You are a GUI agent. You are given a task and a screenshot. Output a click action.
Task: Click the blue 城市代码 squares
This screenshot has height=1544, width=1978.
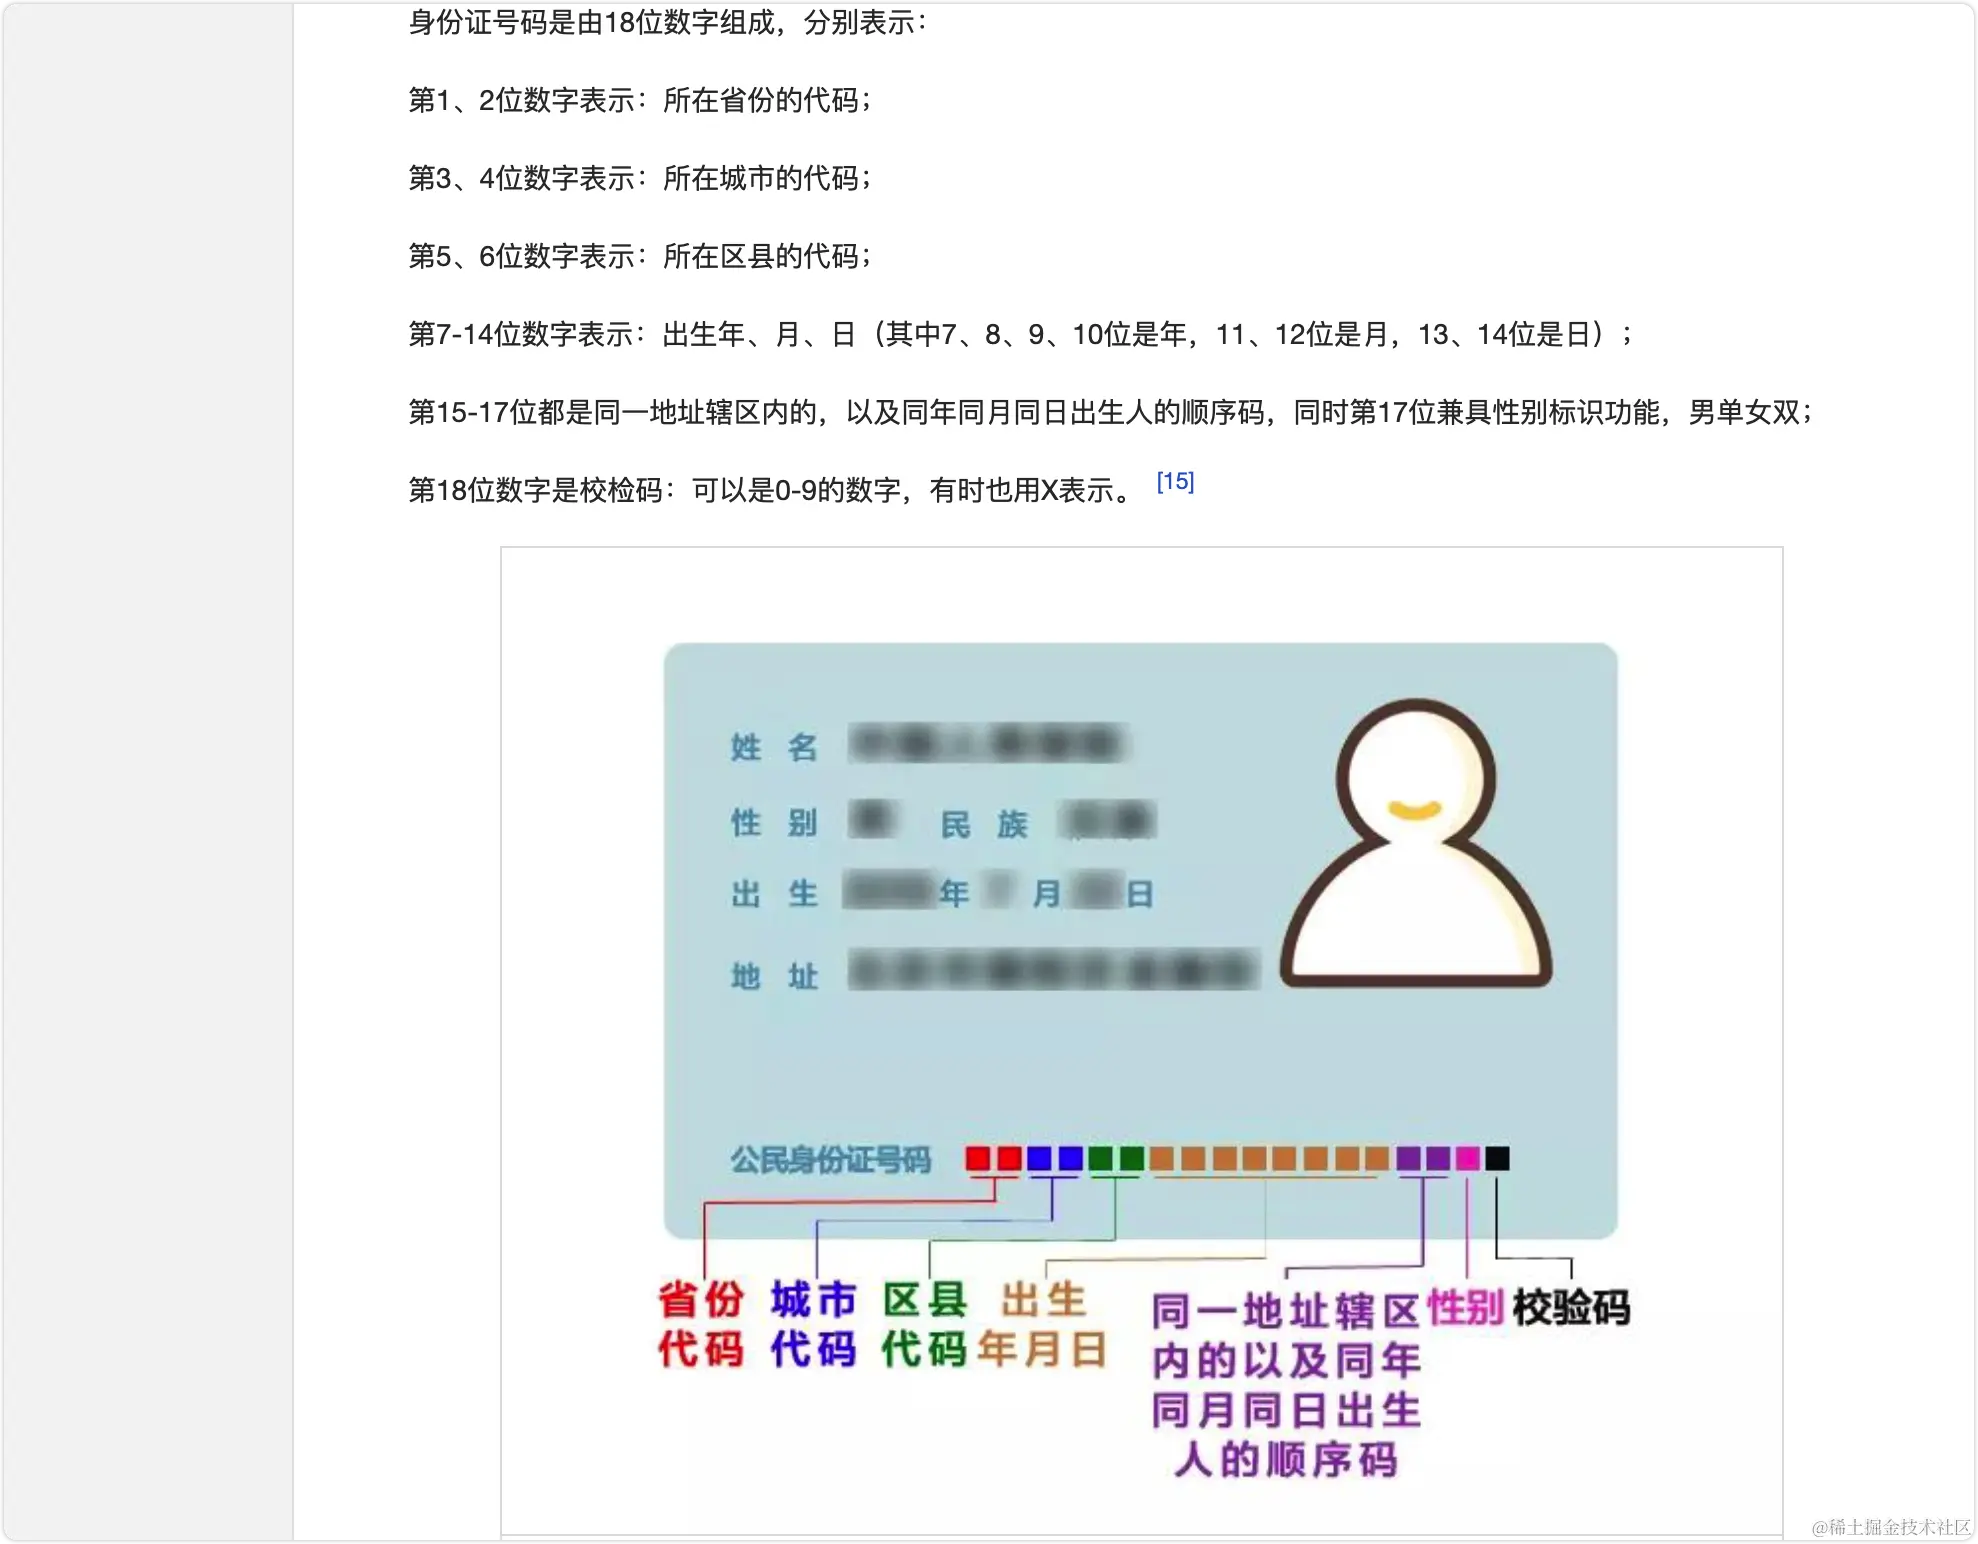pyautogui.click(x=1055, y=1160)
